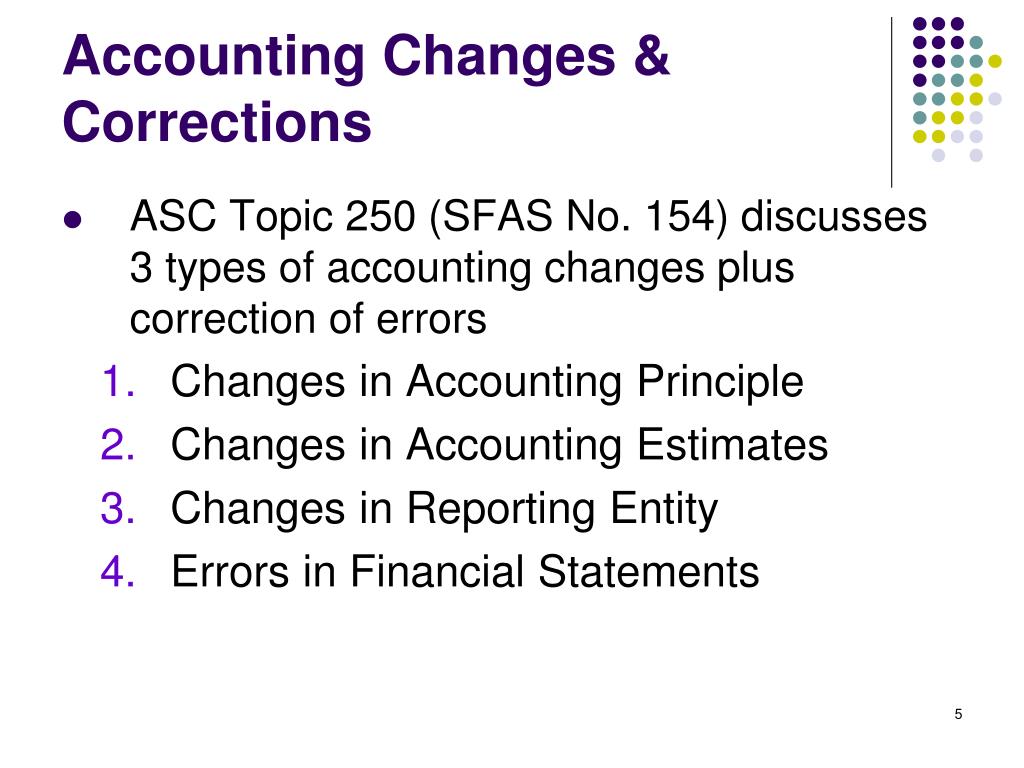Viewport: 1024px width, 768px height.
Task: Click the text 'ASC Topic 250'
Action: [x=273, y=217]
